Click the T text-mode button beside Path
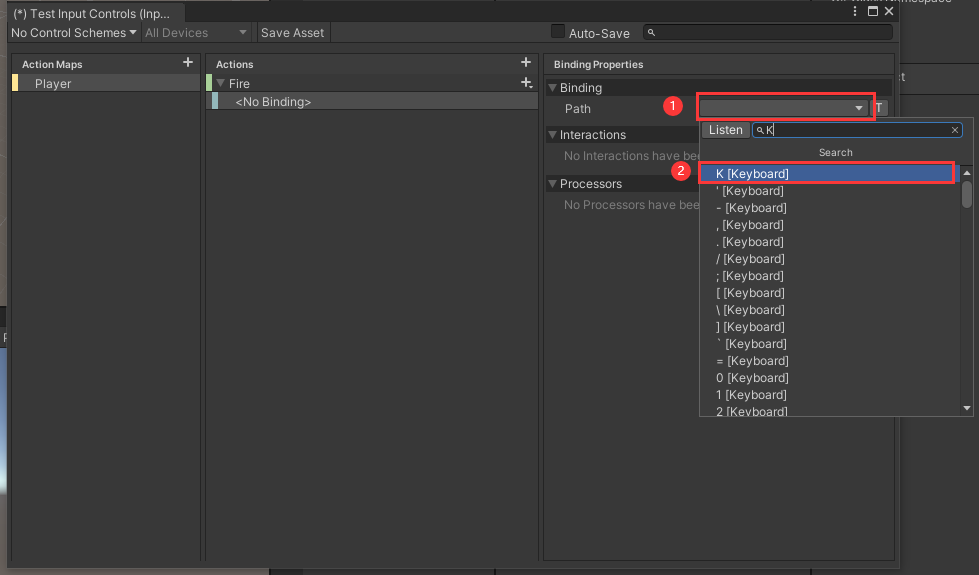Viewport: 979px width, 575px height. pyautogui.click(x=879, y=108)
